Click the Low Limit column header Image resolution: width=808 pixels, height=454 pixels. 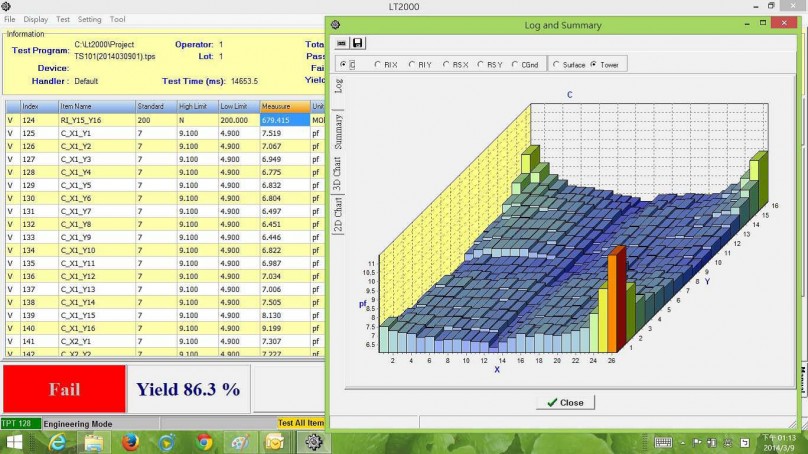(x=239, y=107)
